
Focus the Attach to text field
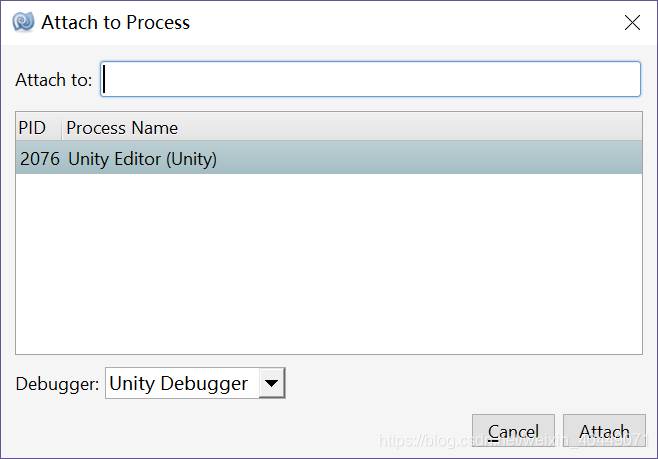coord(370,79)
